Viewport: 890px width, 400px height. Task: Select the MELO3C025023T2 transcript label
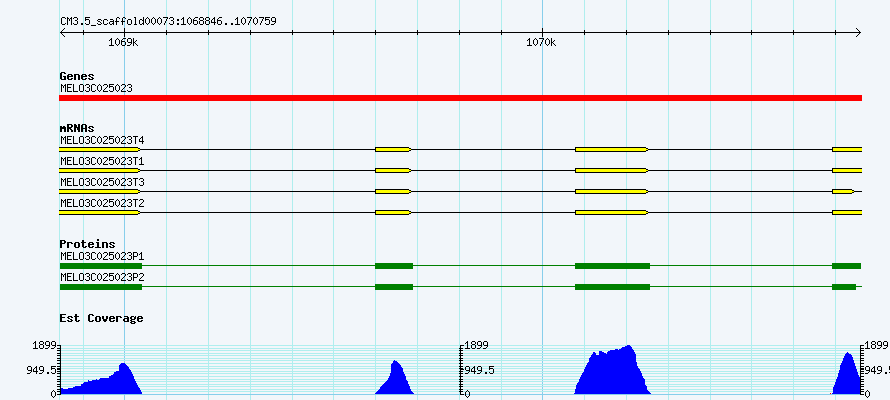(x=102, y=203)
